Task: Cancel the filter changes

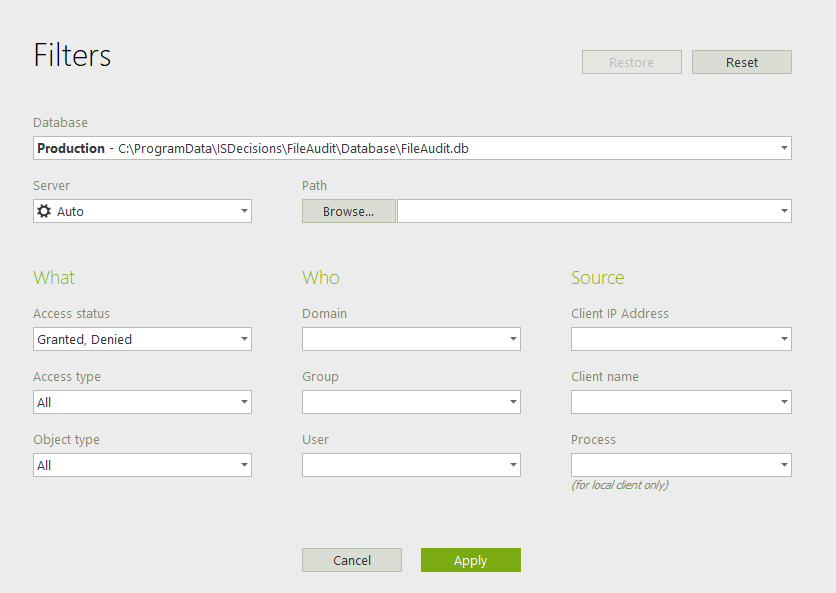Action: click(x=351, y=560)
